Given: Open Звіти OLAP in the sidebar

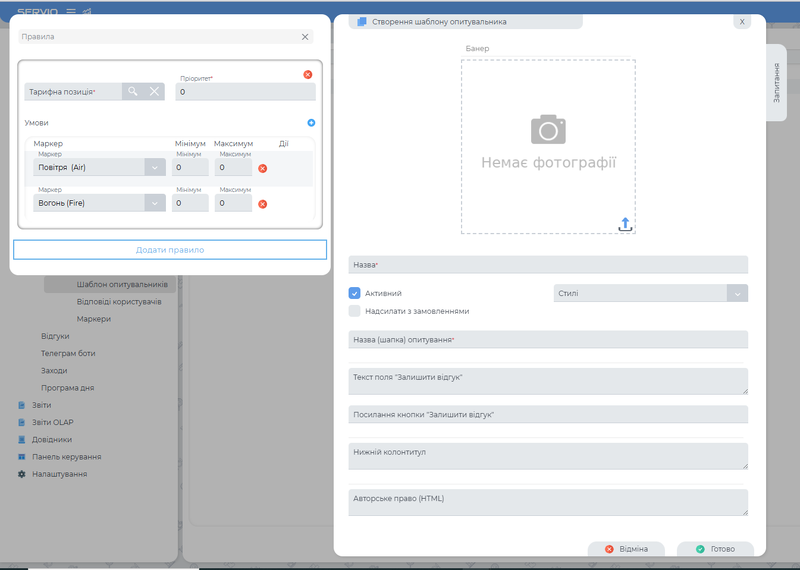Looking at the screenshot, I should [x=53, y=423].
